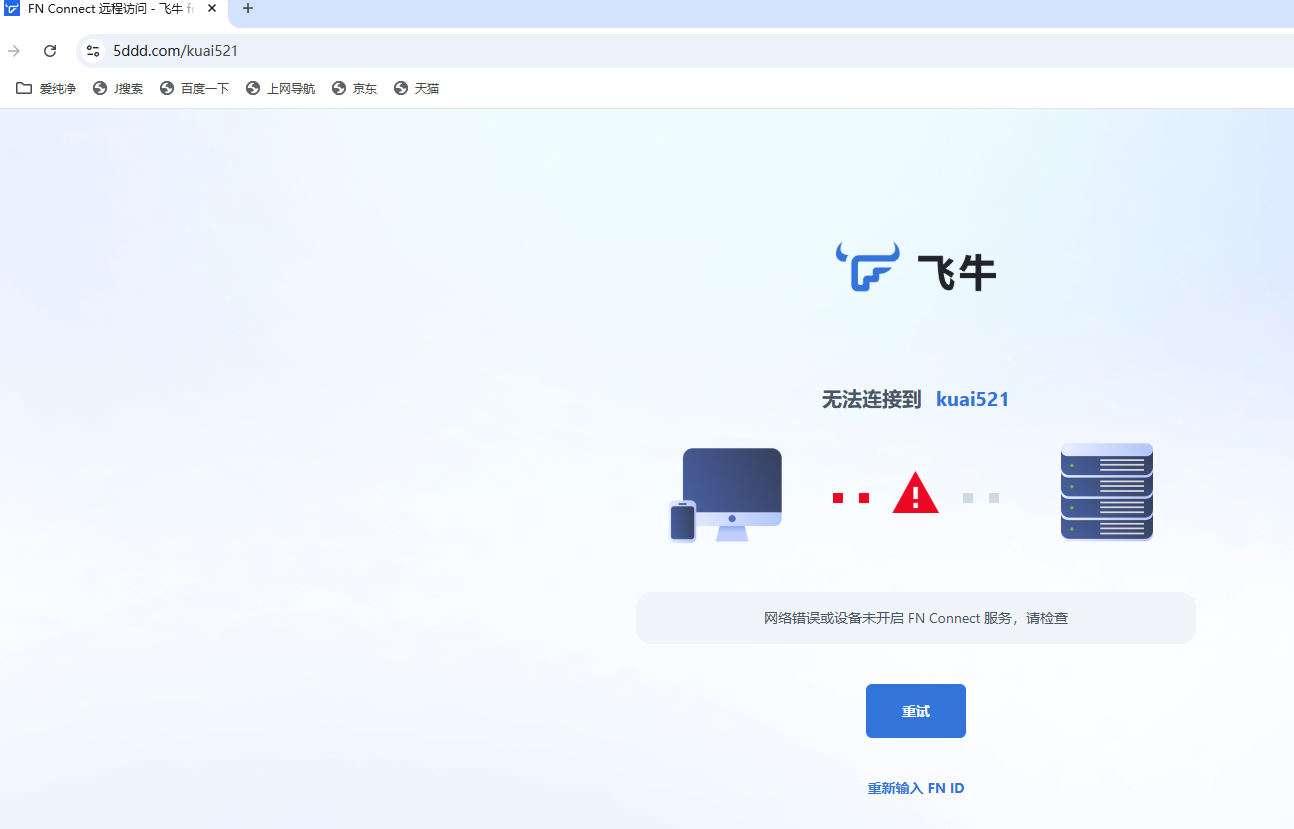The height and width of the screenshot is (829, 1294).
Task: Reload the current page
Action: (x=50, y=51)
